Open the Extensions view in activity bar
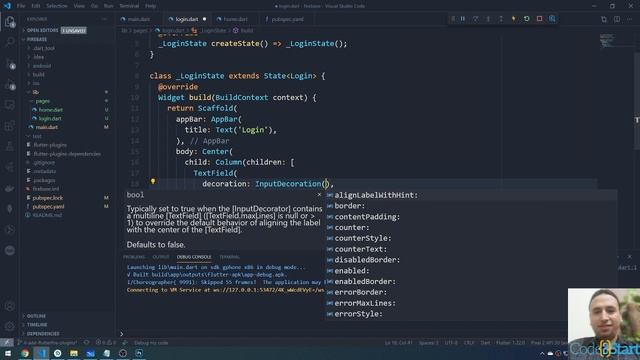Image resolution: width=640 pixels, height=360 pixels. 10,126
